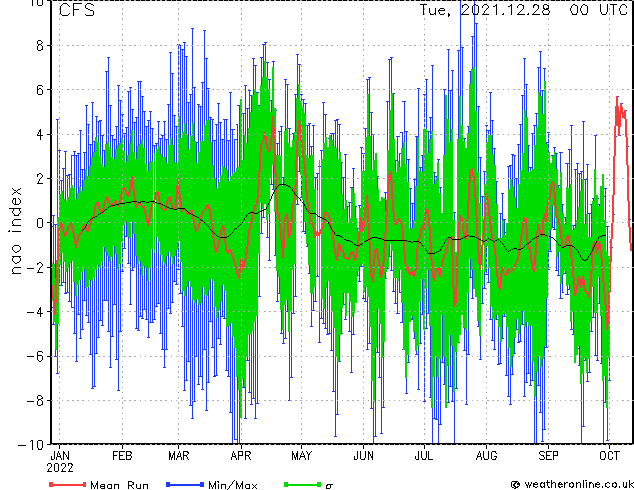Click the red mean-run peak in October
The height and width of the screenshot is (490, 634).
coord(617,97)
